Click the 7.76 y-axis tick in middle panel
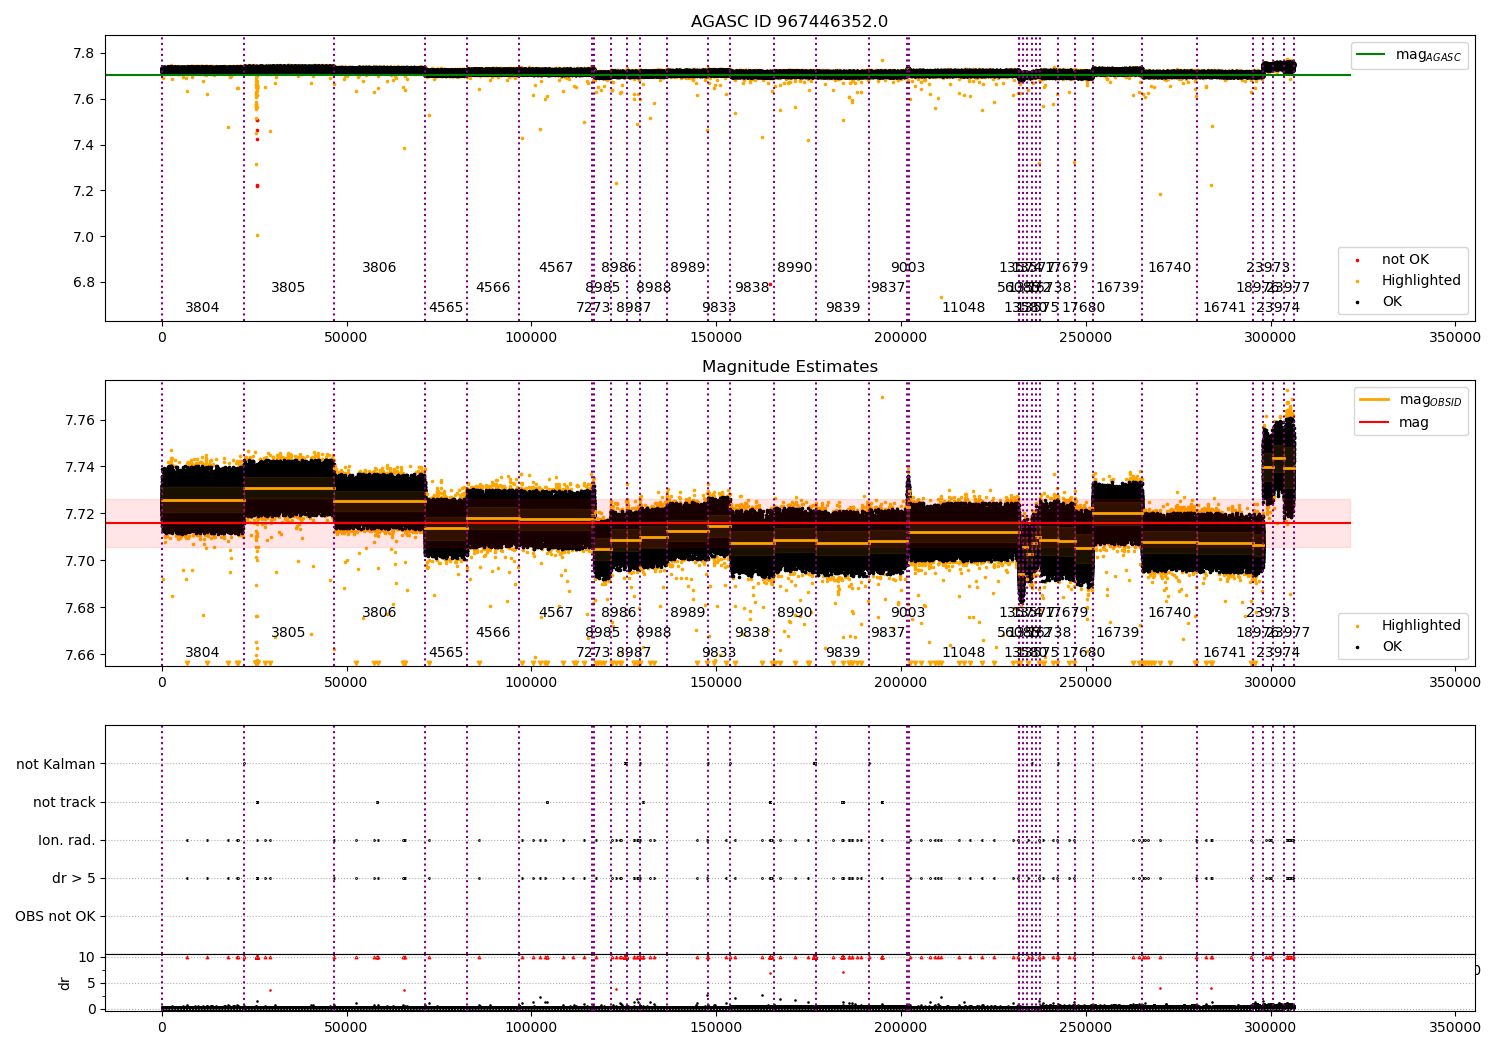This screenshot has width=1500, height=1050. point(80,421)
